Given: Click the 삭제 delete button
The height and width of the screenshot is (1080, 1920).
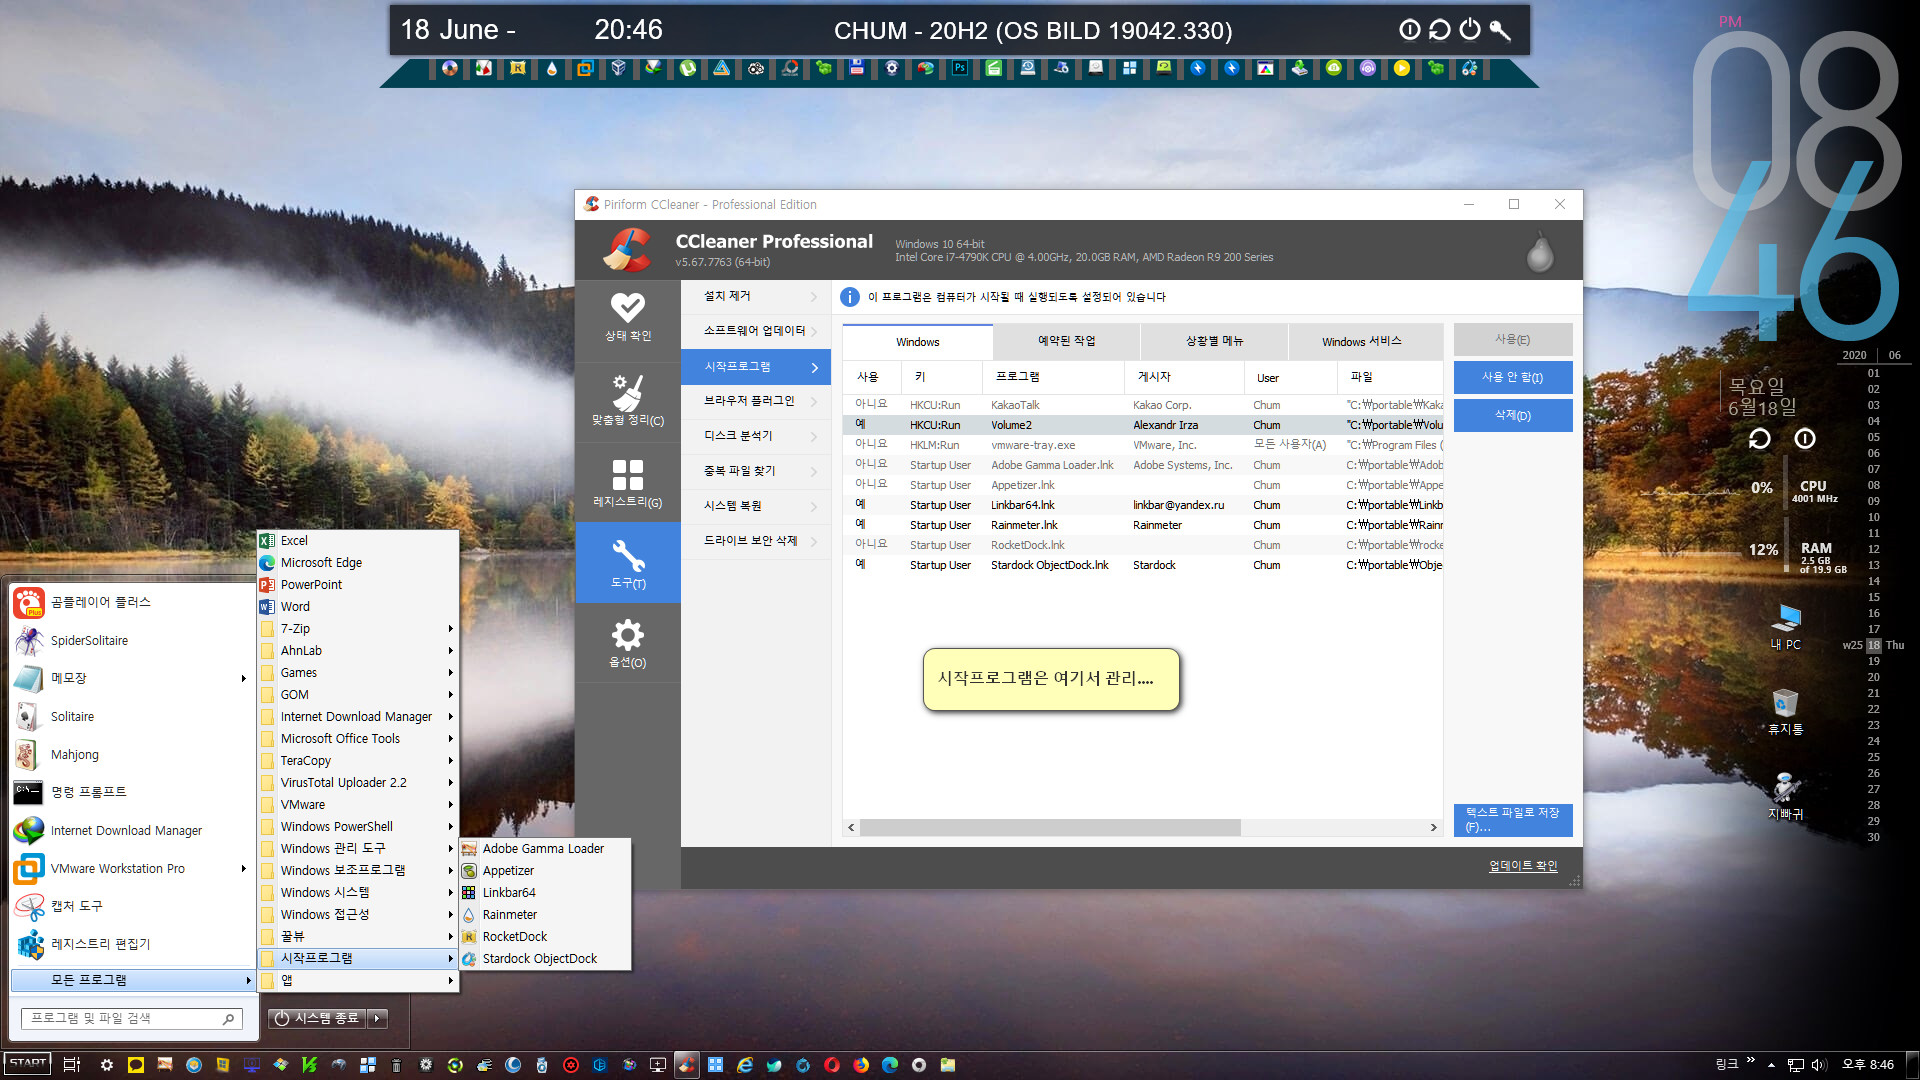Looking at the screenshot, I should click(x=1513, y=415).
